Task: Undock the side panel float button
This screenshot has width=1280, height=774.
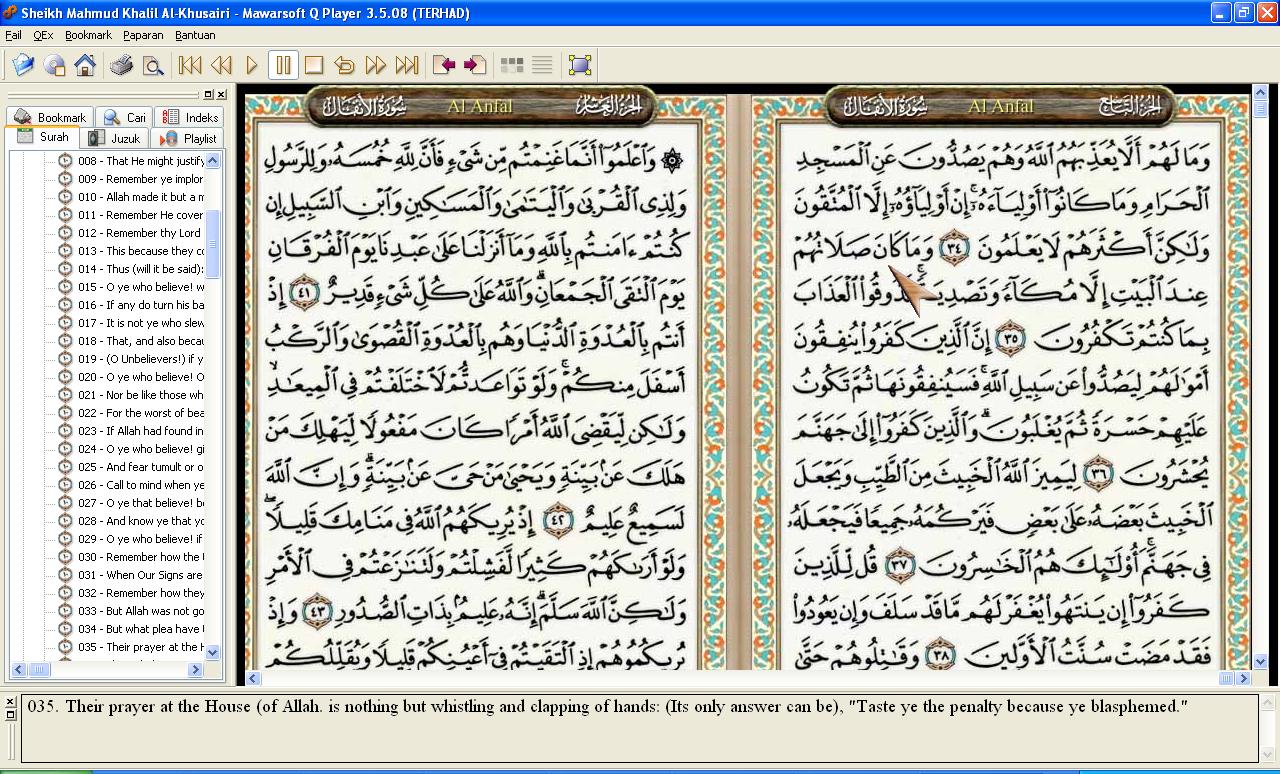Action: click(x=208, y=95)
